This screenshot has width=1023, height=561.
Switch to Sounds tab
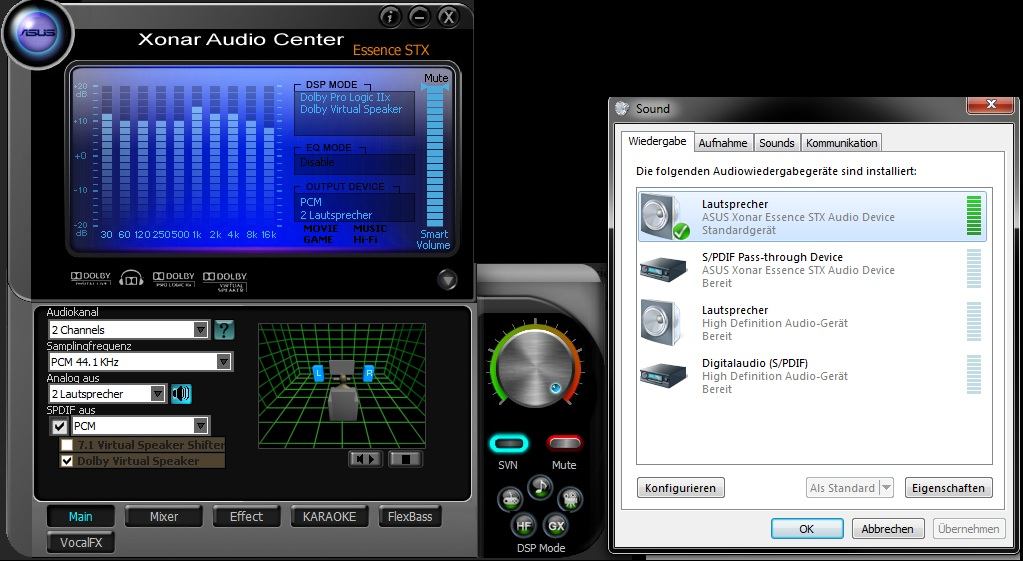[x=776, y=143]
